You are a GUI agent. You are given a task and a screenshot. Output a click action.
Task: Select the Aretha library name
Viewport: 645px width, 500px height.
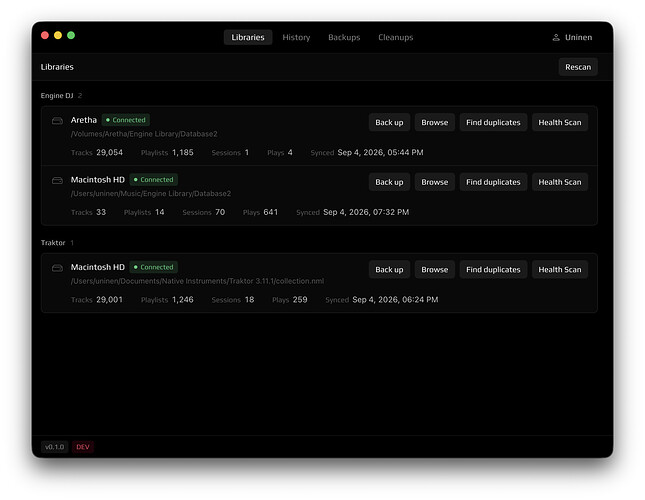(84, 120)
